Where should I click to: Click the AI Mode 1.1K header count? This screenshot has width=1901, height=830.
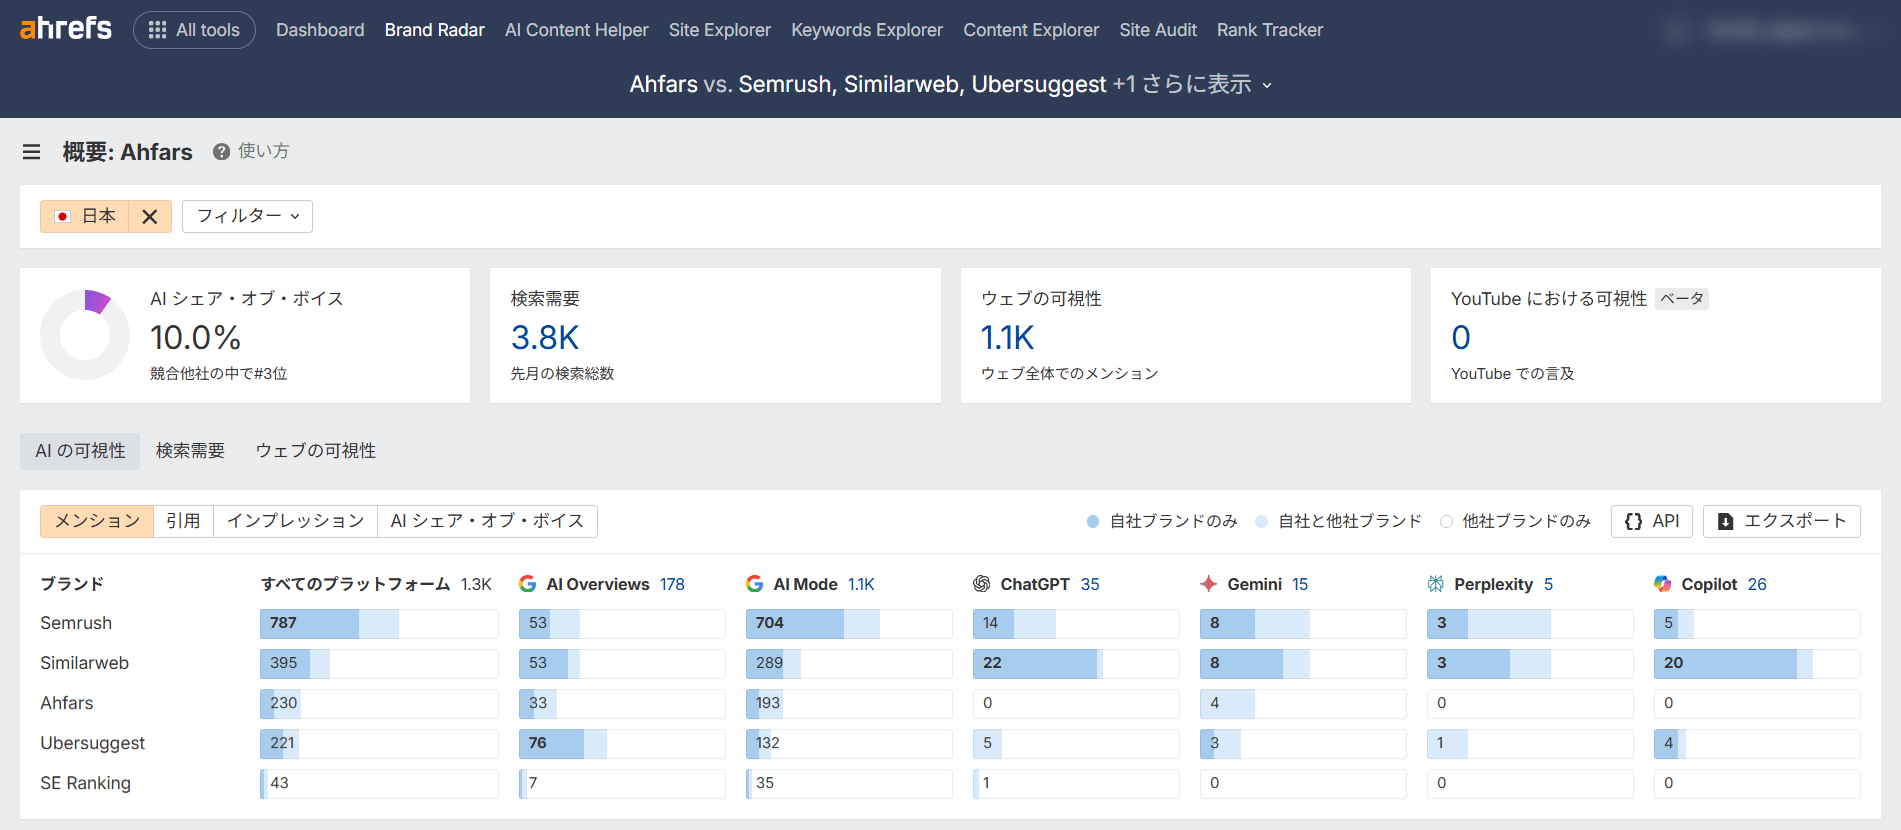tap(861, 584)
